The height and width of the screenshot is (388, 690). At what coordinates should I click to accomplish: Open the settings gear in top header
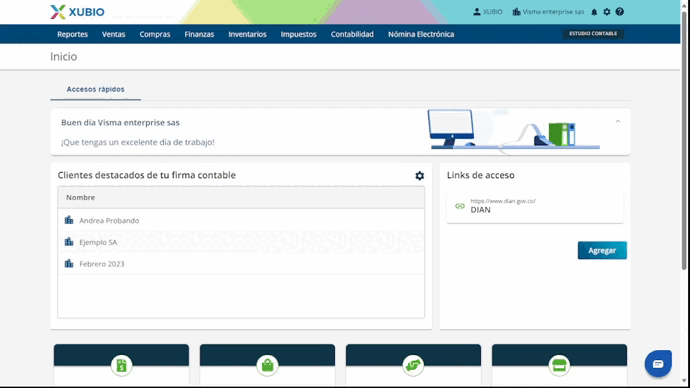point(607,12)
